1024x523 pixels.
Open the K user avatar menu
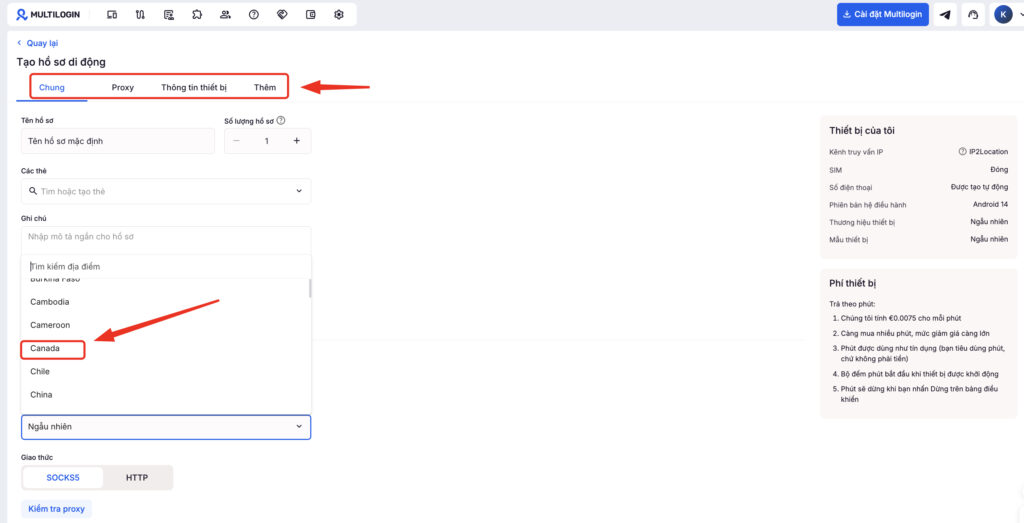1002,14
